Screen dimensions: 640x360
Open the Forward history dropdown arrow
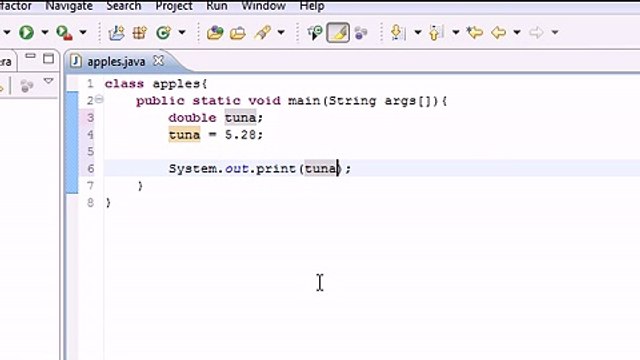tap(555, 32)
